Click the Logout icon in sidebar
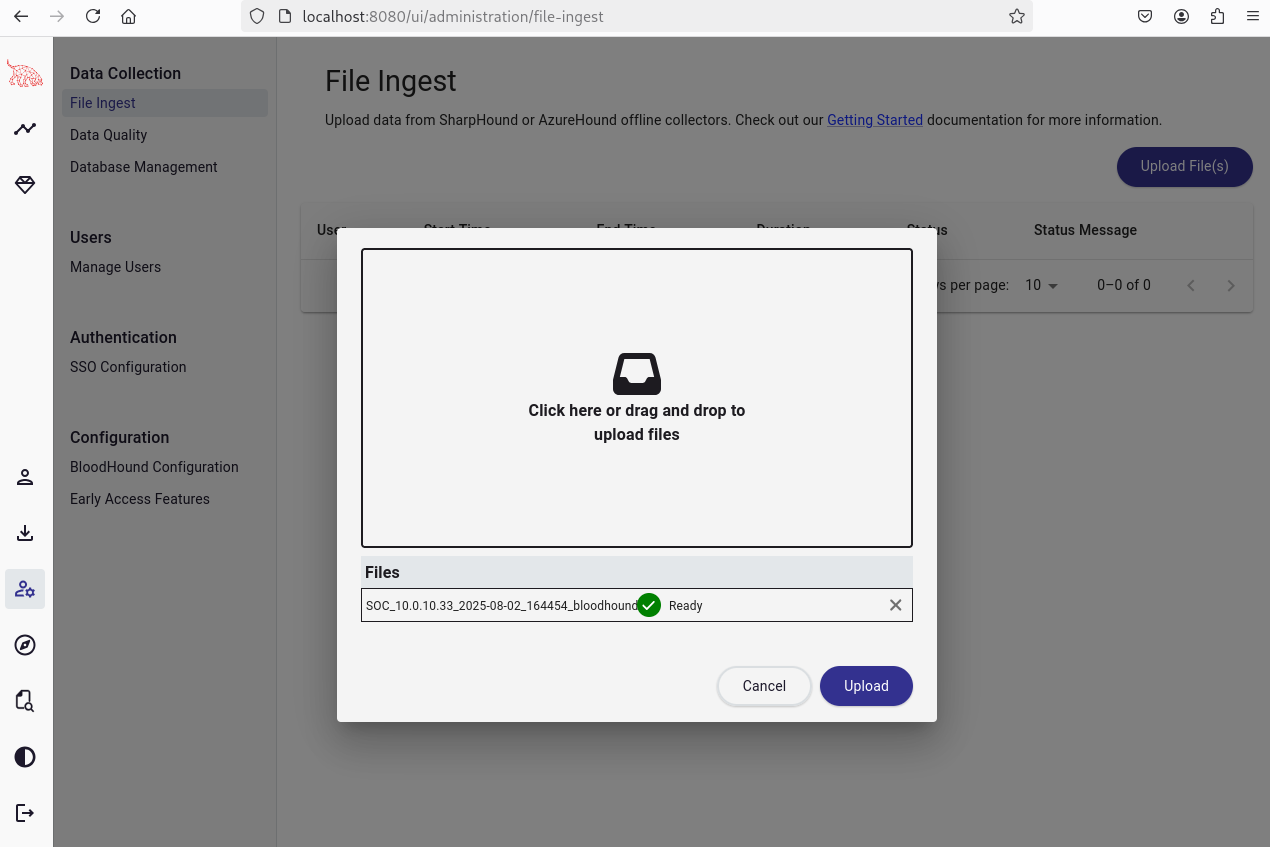1270x847 pixels. click(25, 813)
